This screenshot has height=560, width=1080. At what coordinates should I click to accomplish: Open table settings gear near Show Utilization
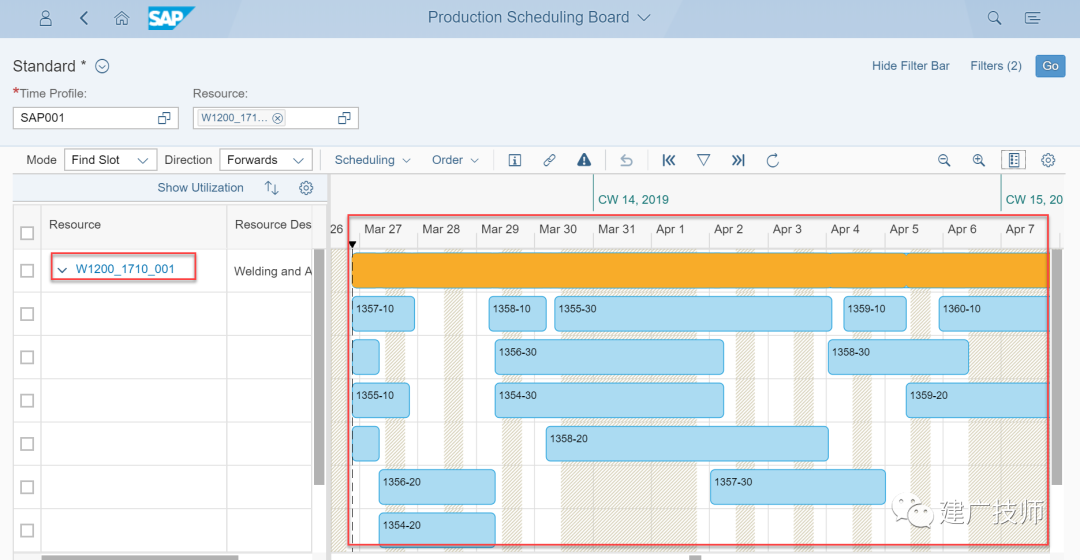tap(306, 187)
